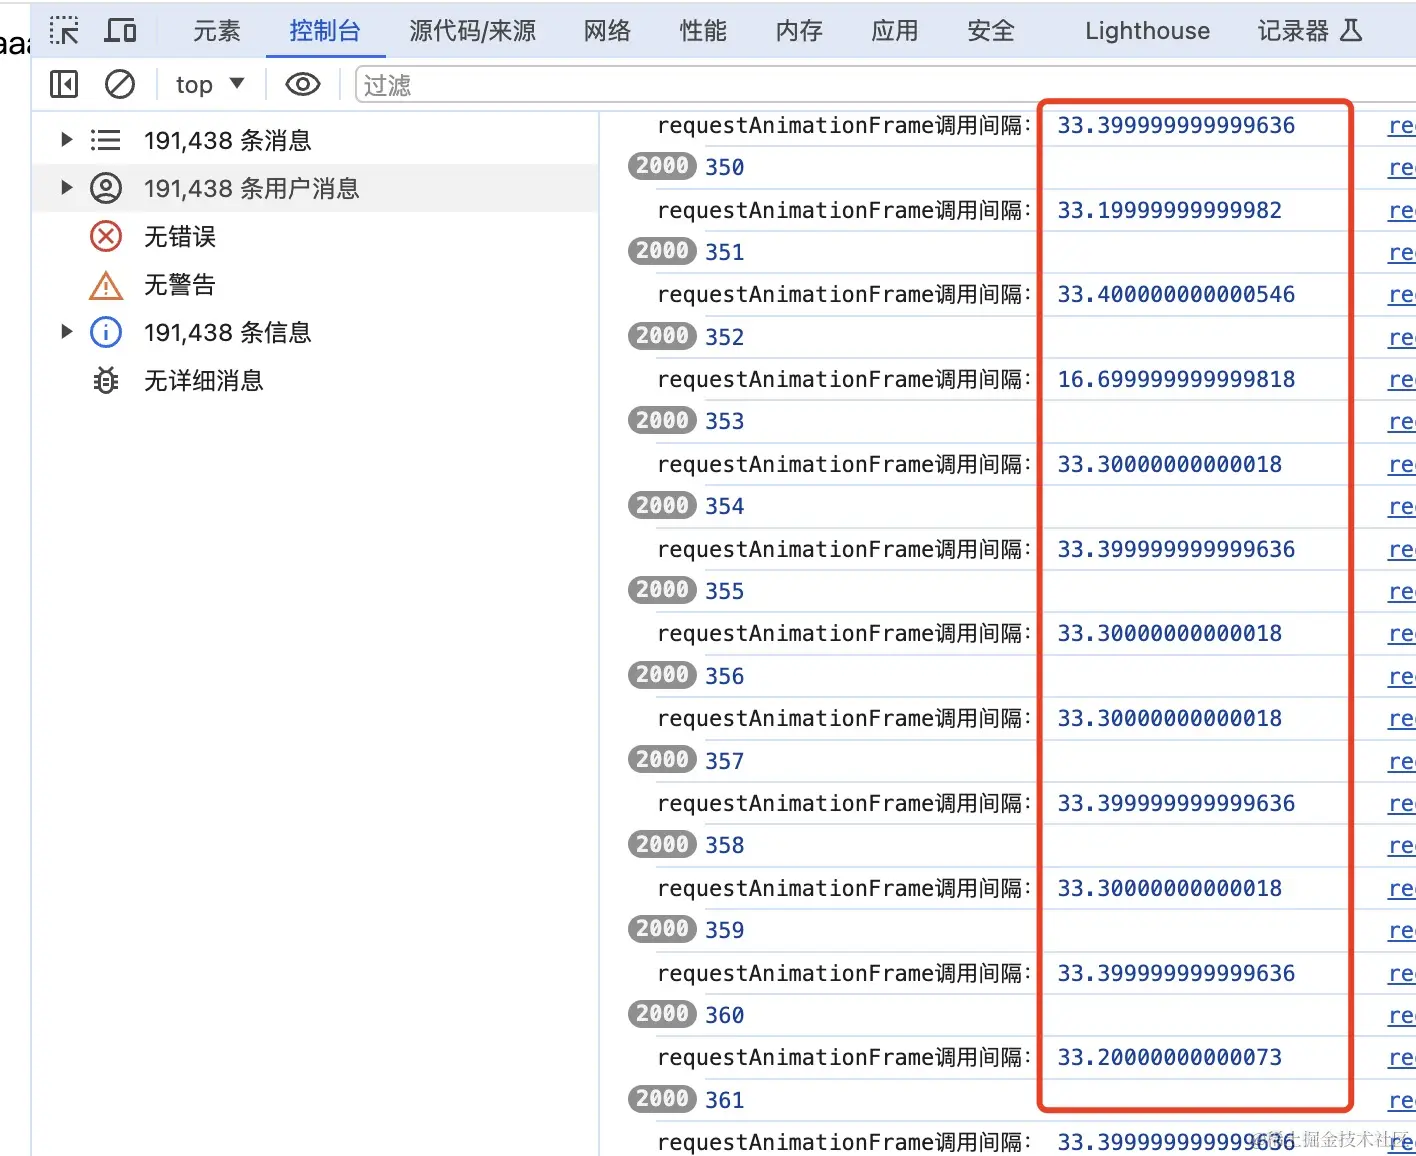1416x1156 pixels.
Task: Expand the 191,438 条消息 group
Action: pos(67,140)
